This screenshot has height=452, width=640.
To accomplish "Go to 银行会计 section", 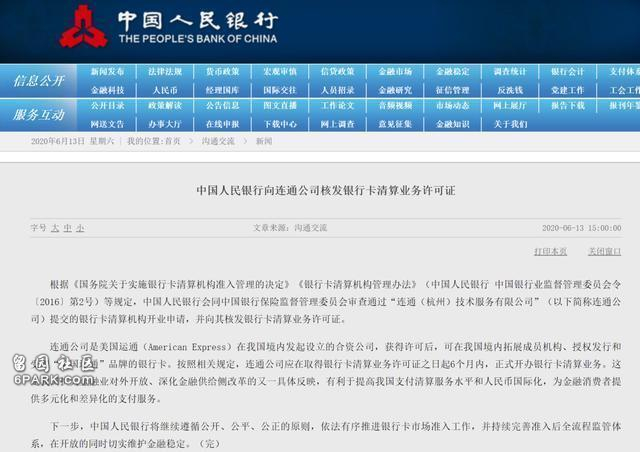I will [568, 72].
